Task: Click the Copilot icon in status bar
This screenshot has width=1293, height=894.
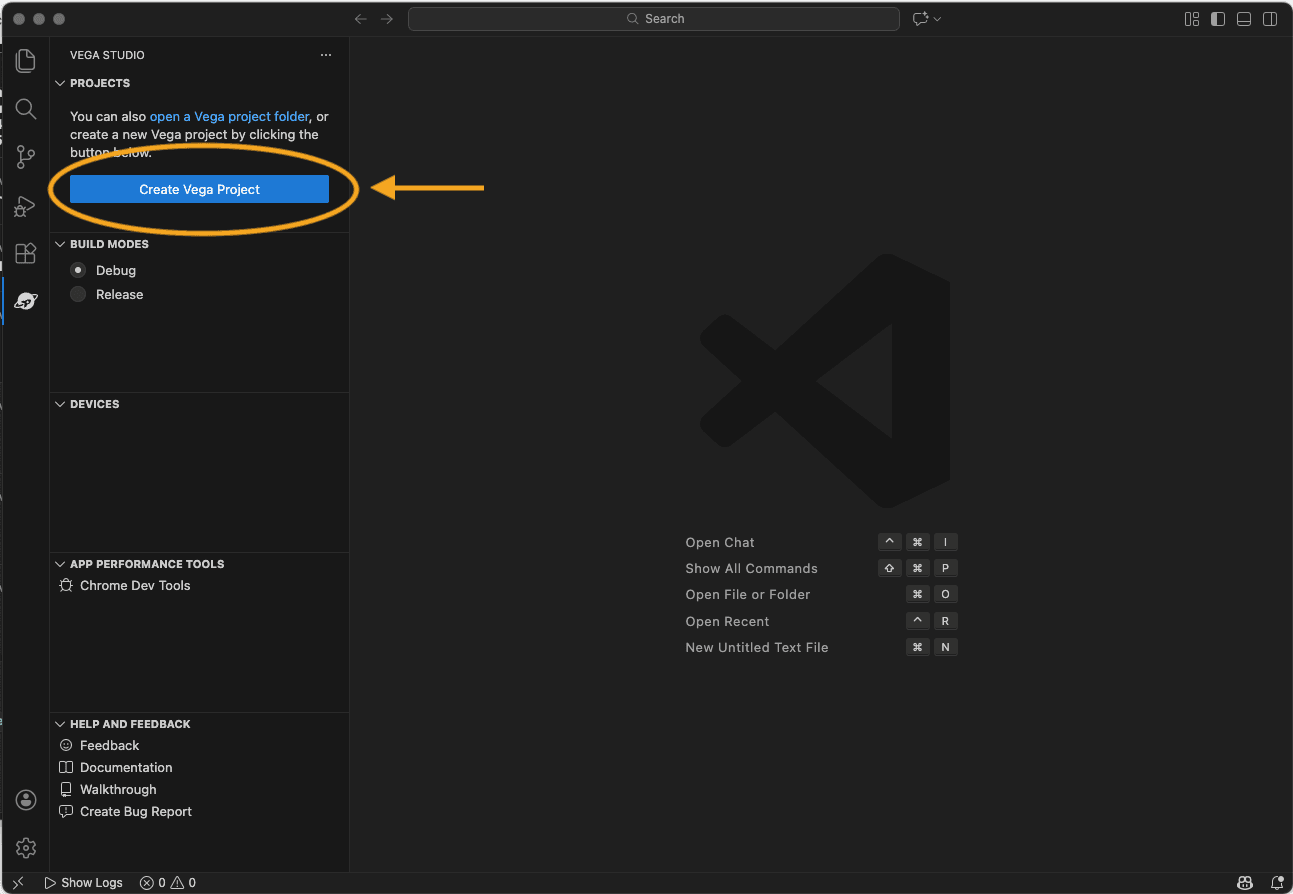Action: click(1245, 883)
